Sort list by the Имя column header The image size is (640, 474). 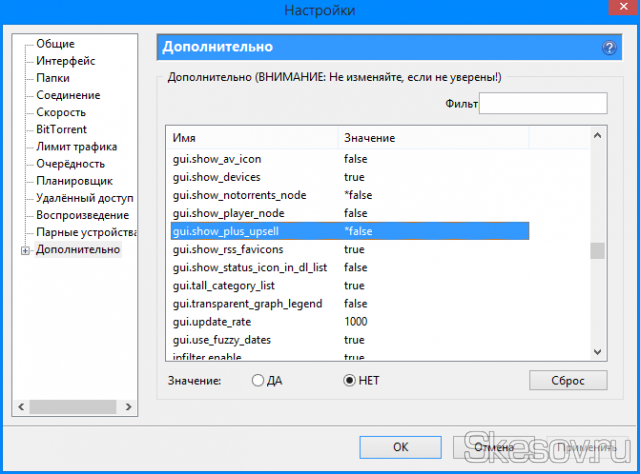tap(252, 137)
